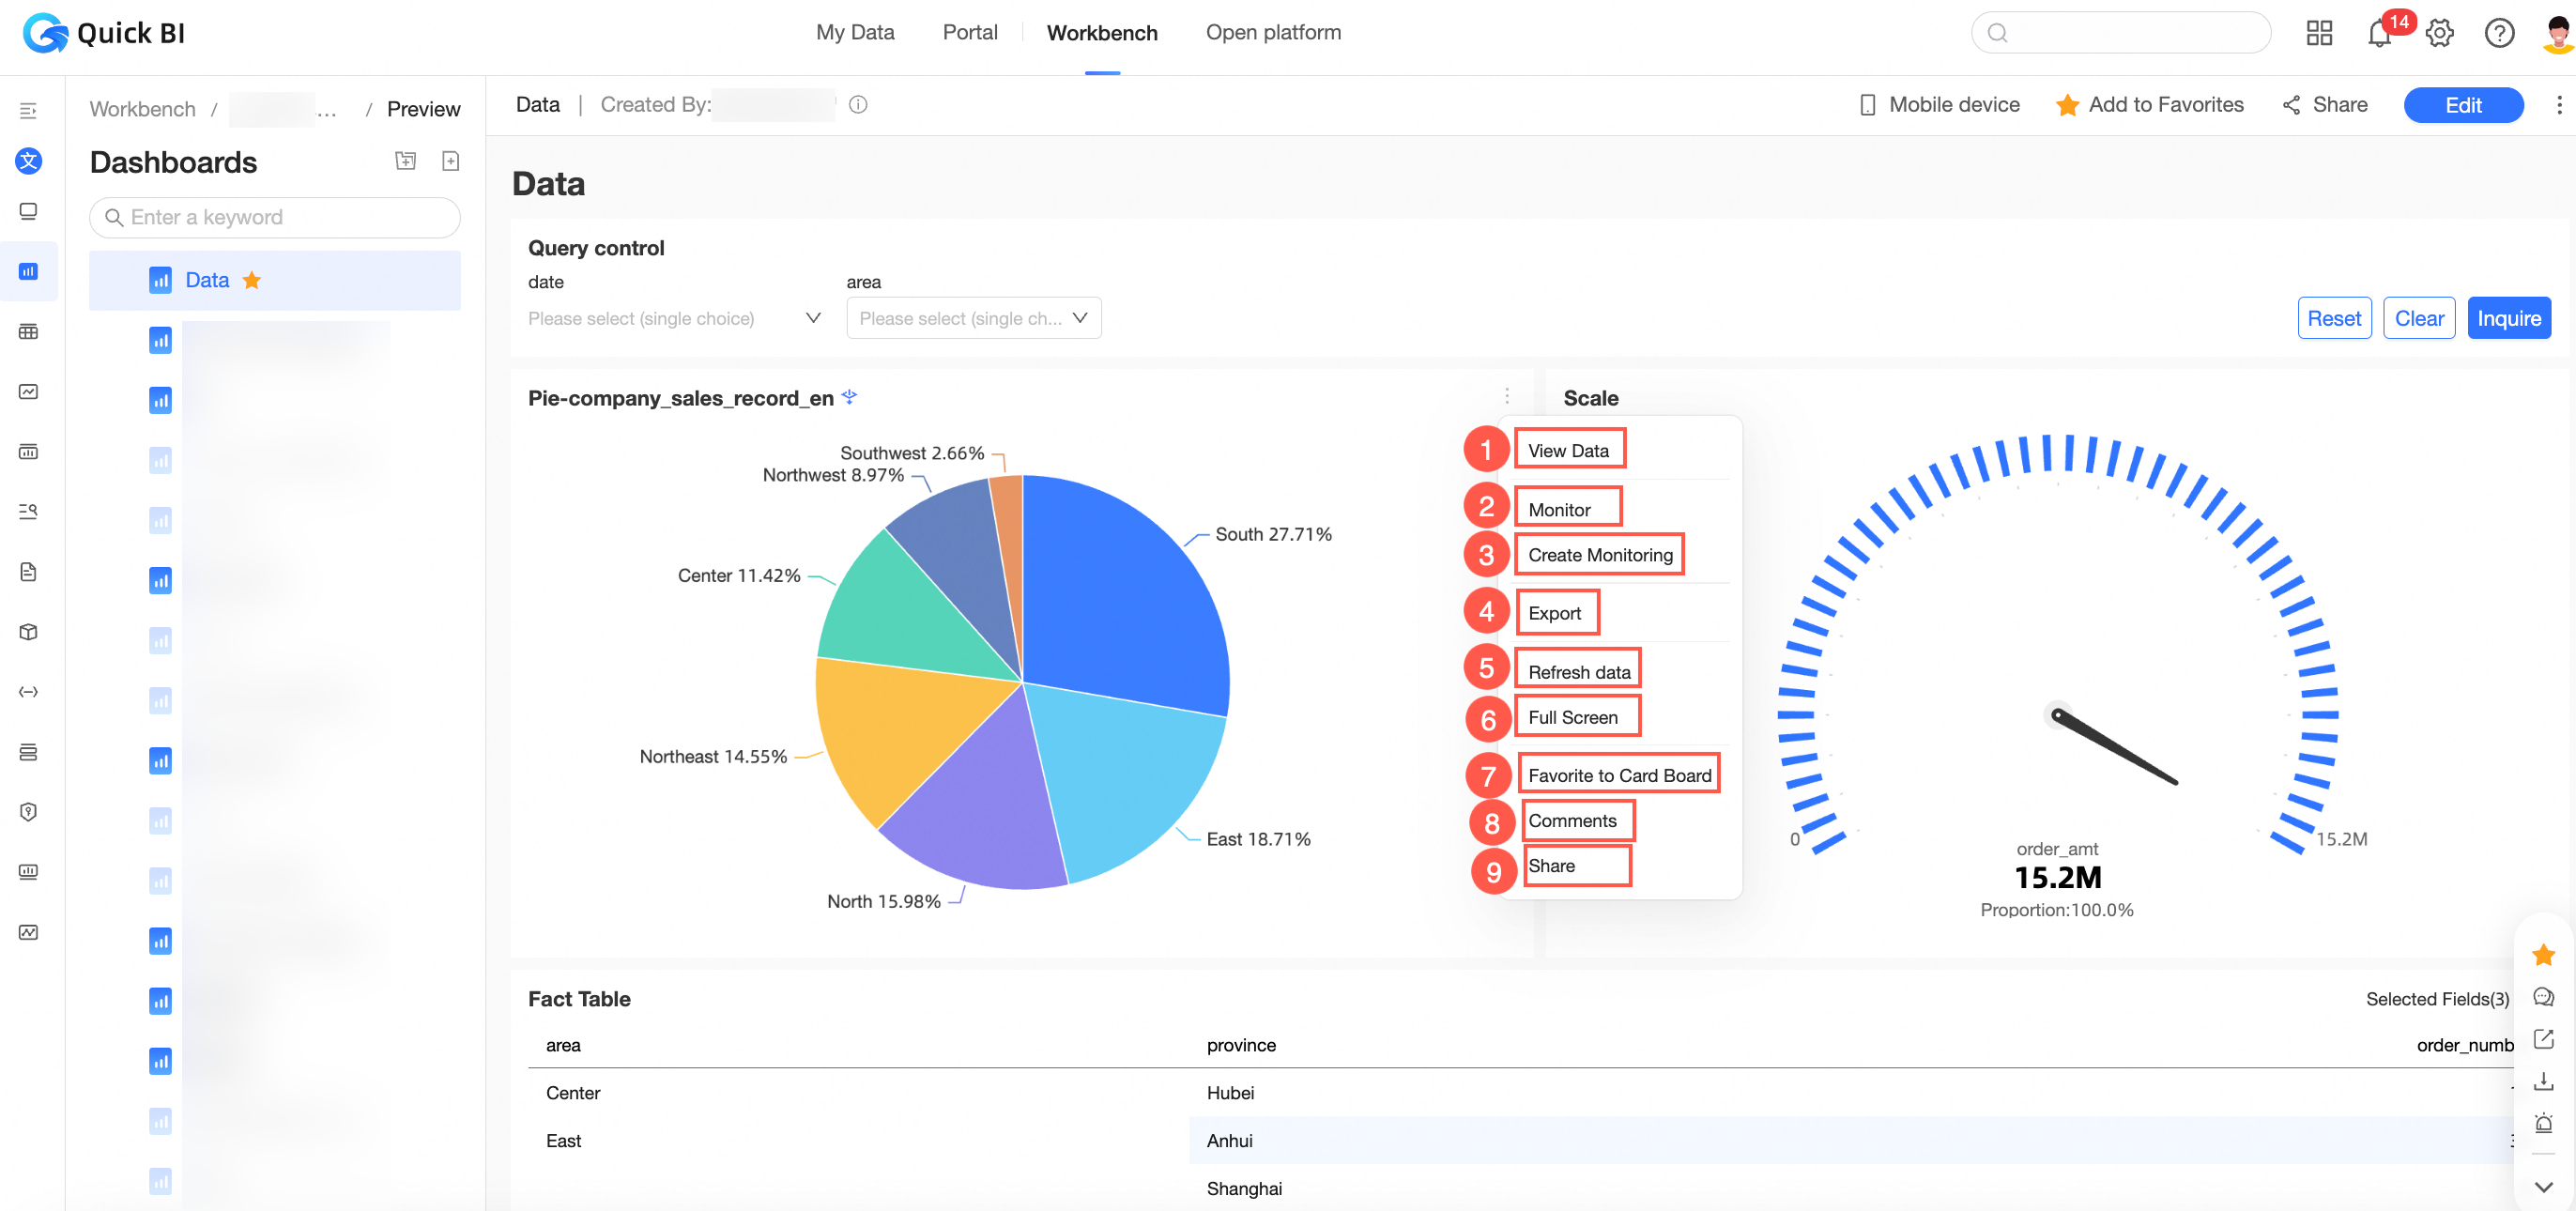
Task: Open the user avatar menu
Action: pyautogui.click(x=2557, y=33)
